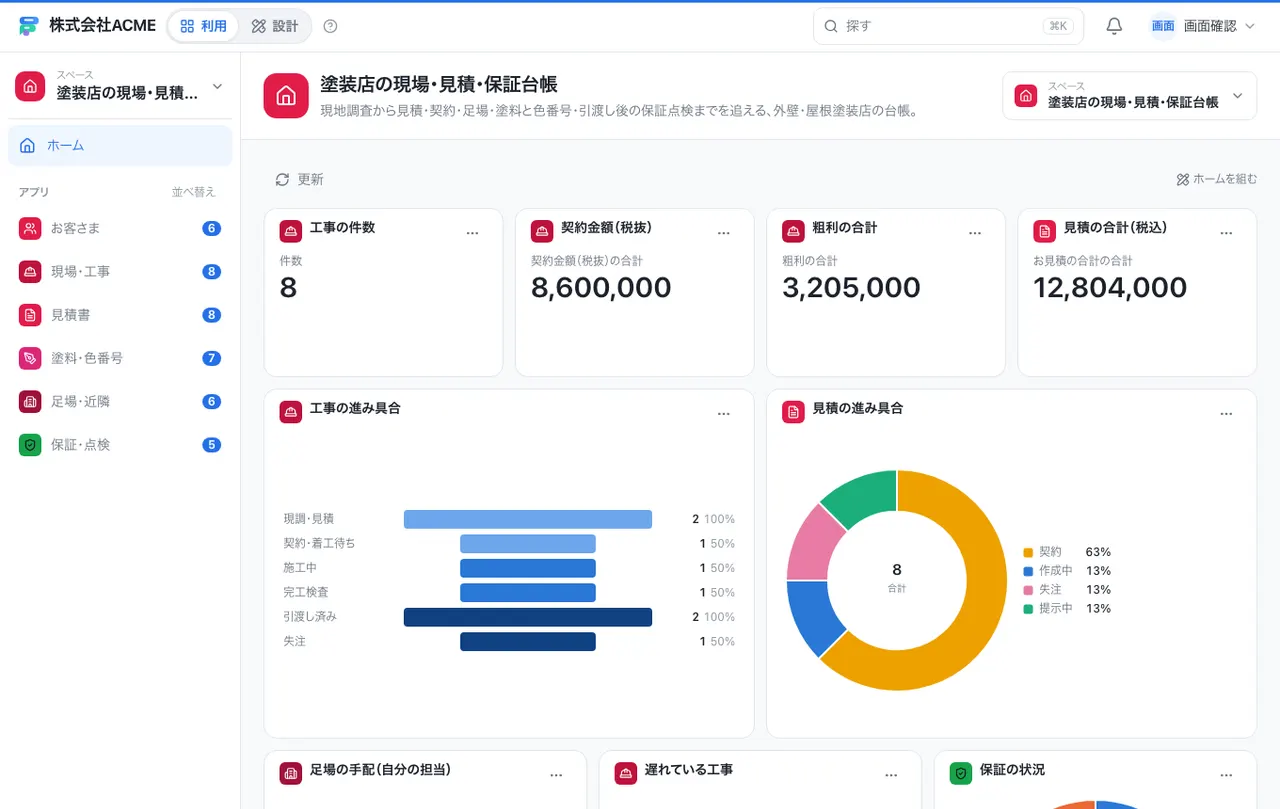Image resolution: width=1280 pixels, height=809 pixels.
Task: Click the refresh icon next to 更新
Action: [282, 179]
